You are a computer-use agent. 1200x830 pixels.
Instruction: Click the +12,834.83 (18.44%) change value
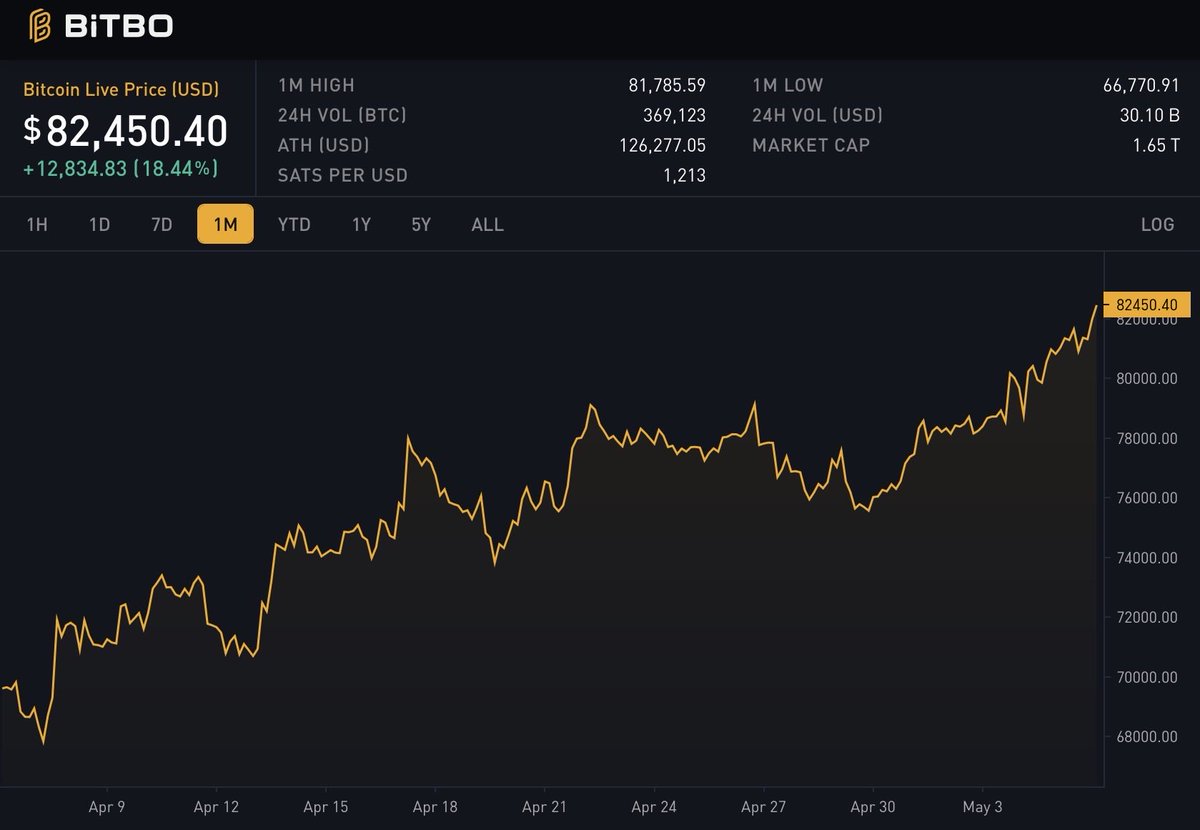[120, 168]
